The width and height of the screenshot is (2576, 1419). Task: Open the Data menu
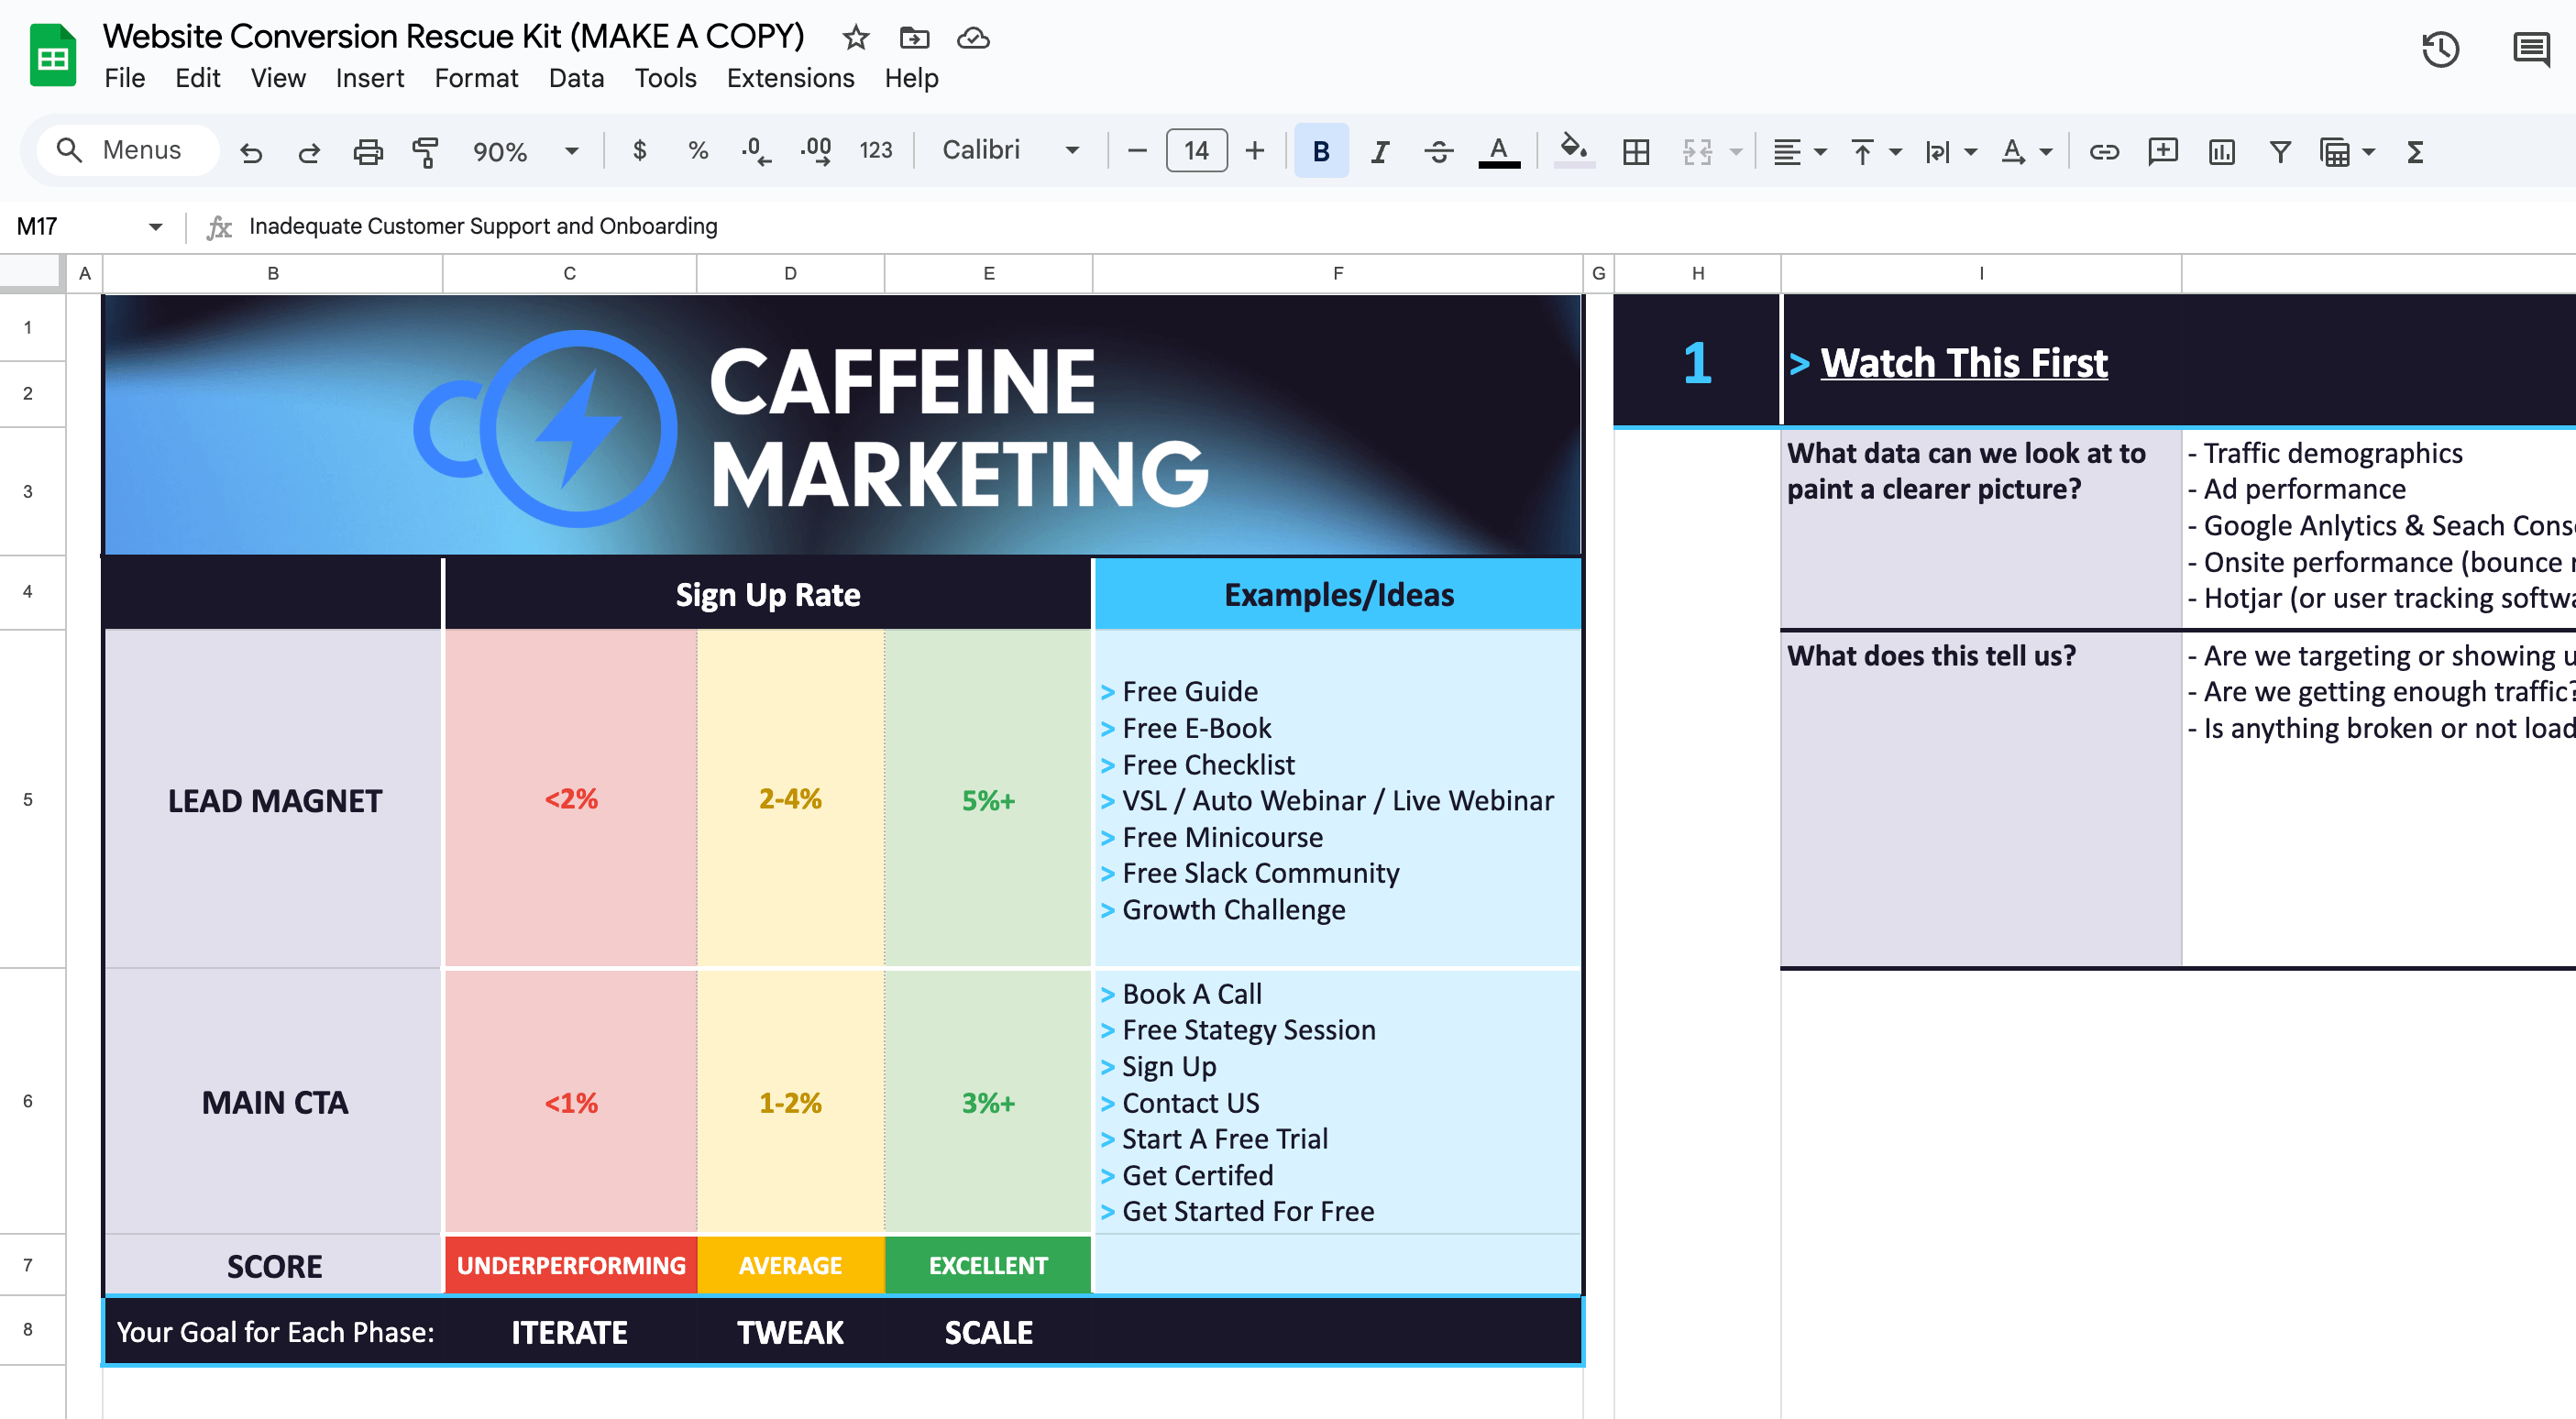coord(575,78)
